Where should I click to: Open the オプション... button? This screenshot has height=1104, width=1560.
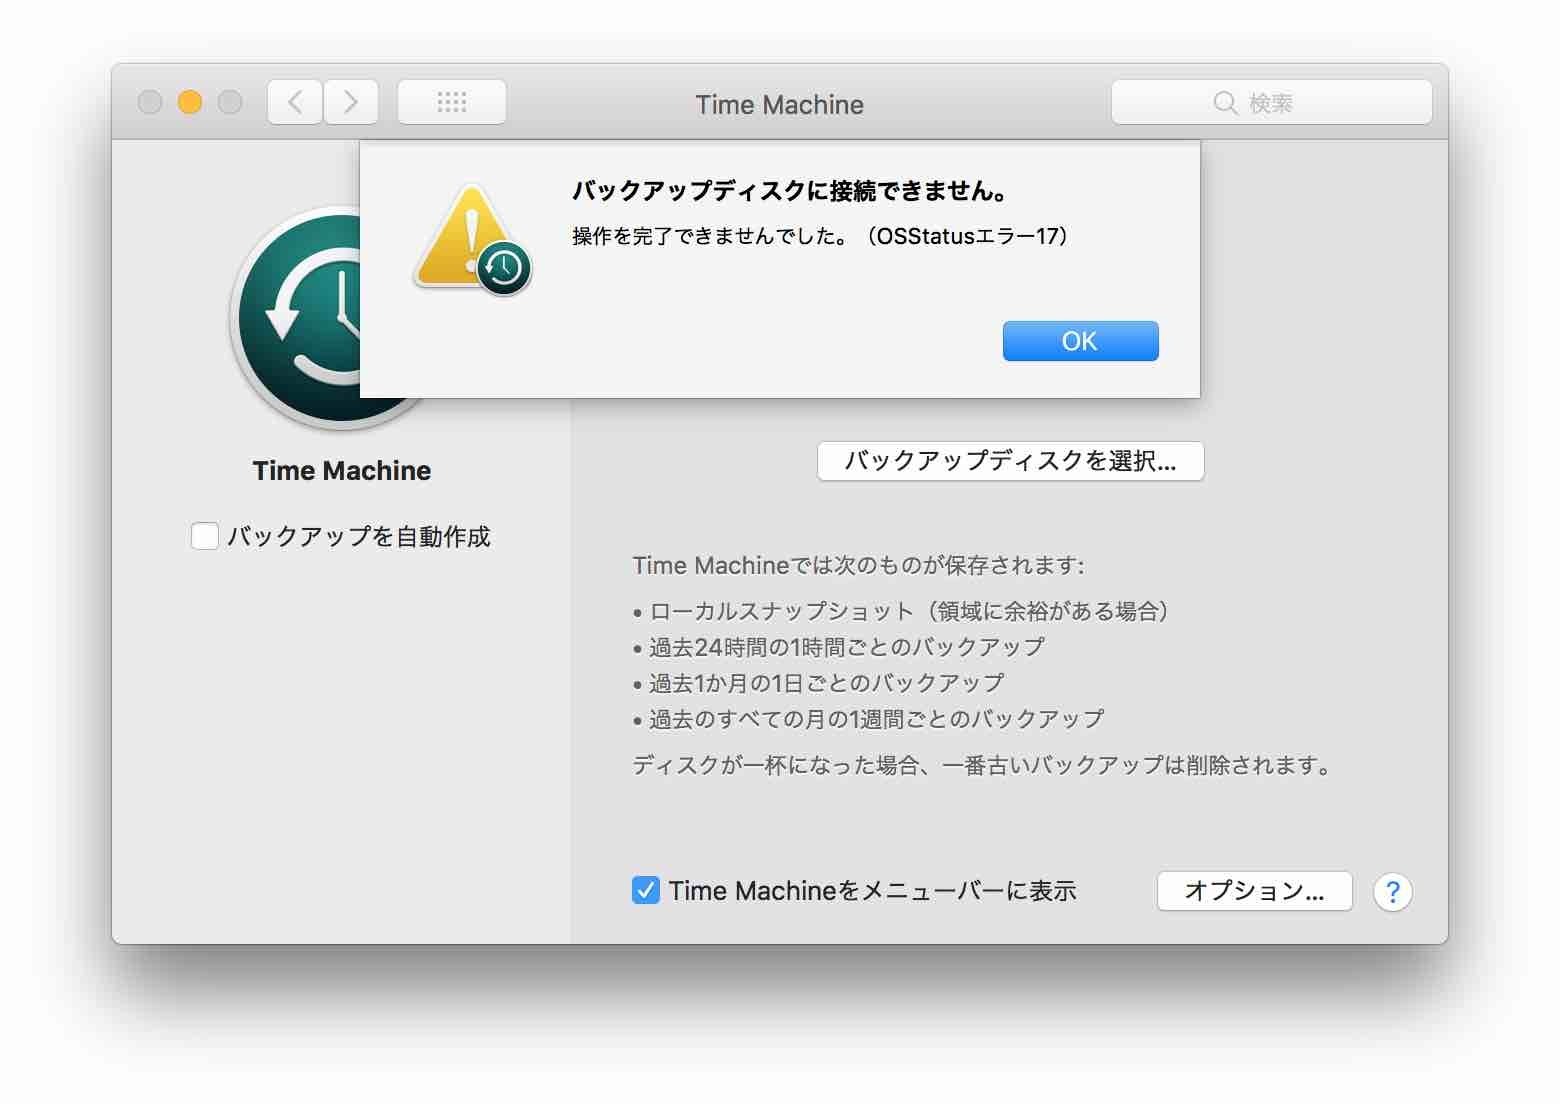pyautogui.click(x=1254, y=891)
